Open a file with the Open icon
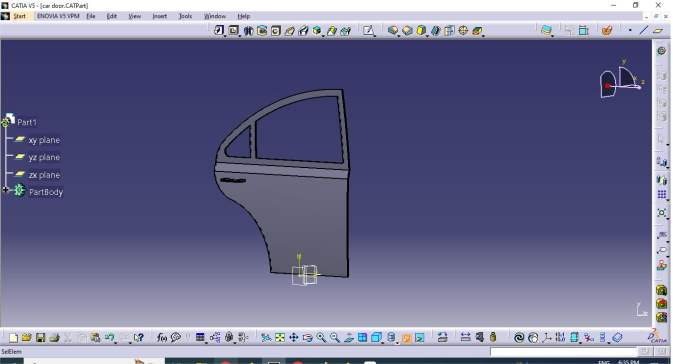Screen dimensions: 673x364 click(27, 338)
